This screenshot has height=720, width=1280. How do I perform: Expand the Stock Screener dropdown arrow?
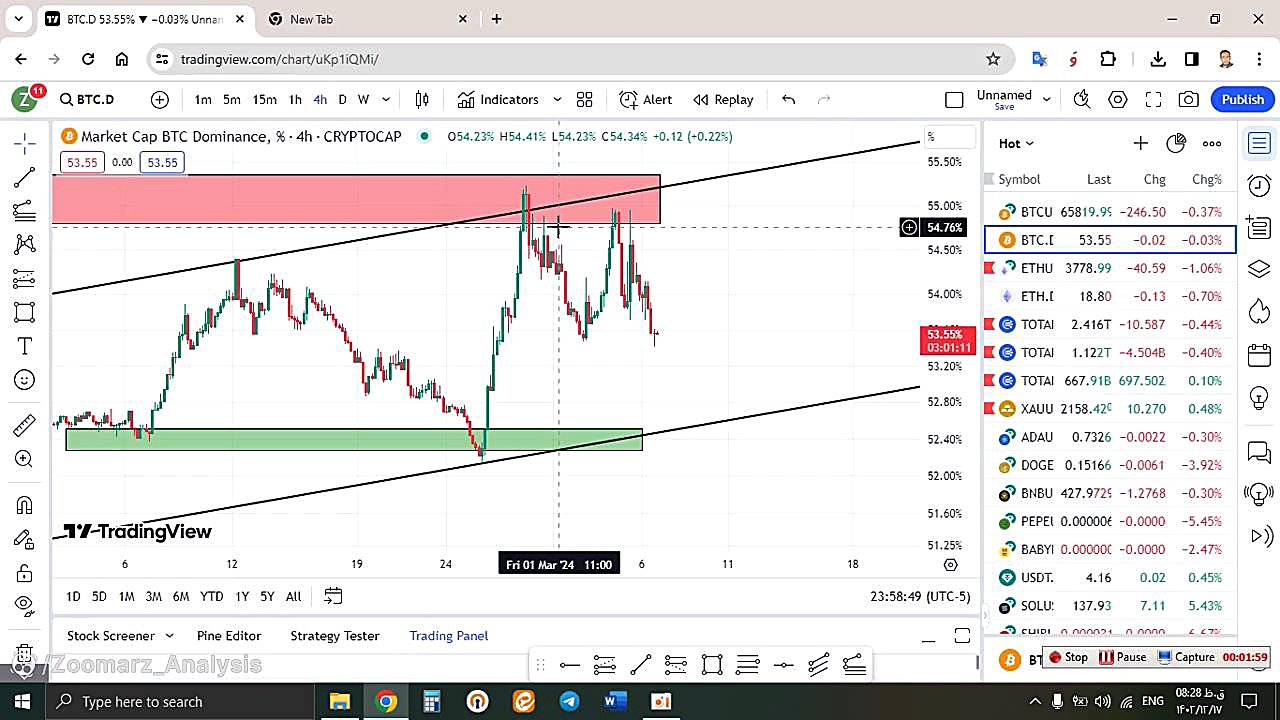[169, 636]
